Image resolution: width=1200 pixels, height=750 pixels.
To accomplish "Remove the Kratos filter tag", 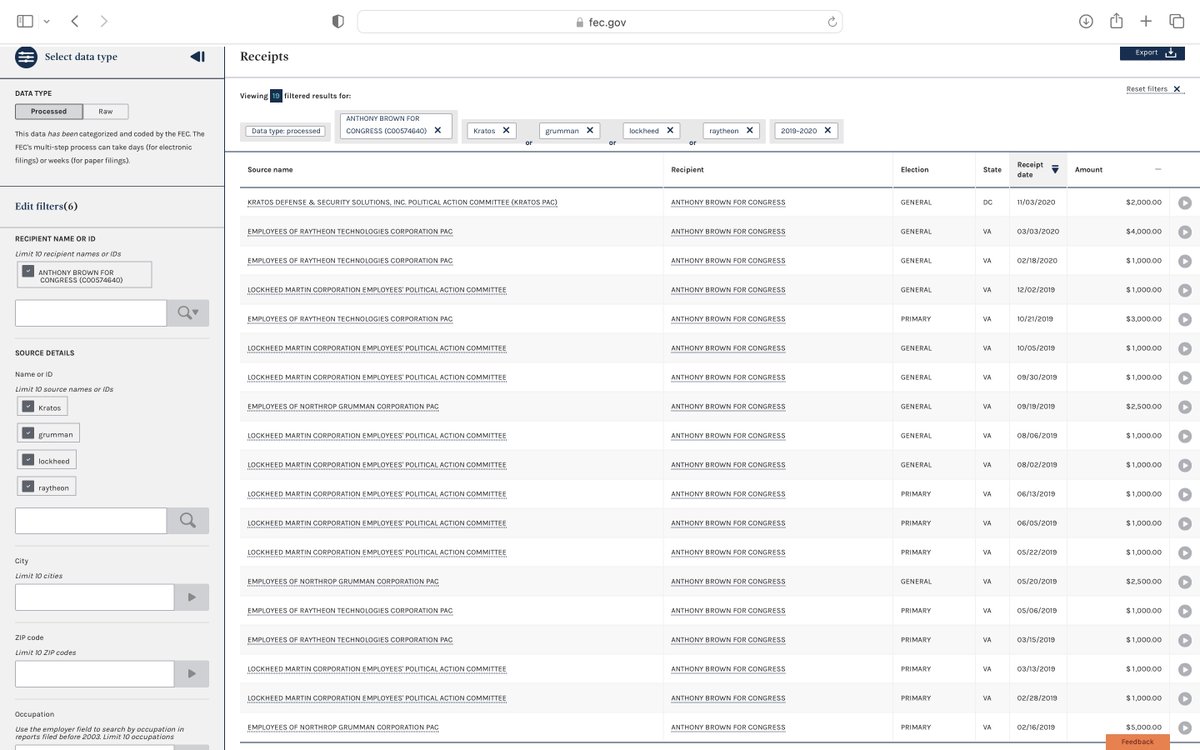I will pos(505,130).
